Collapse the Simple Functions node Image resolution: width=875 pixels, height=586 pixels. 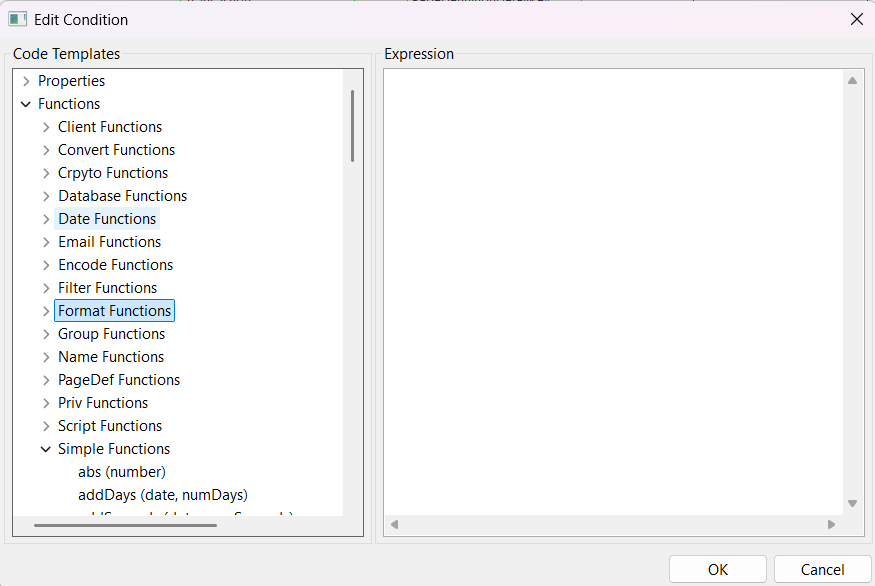pyautogui.click(x=46, y=449)
